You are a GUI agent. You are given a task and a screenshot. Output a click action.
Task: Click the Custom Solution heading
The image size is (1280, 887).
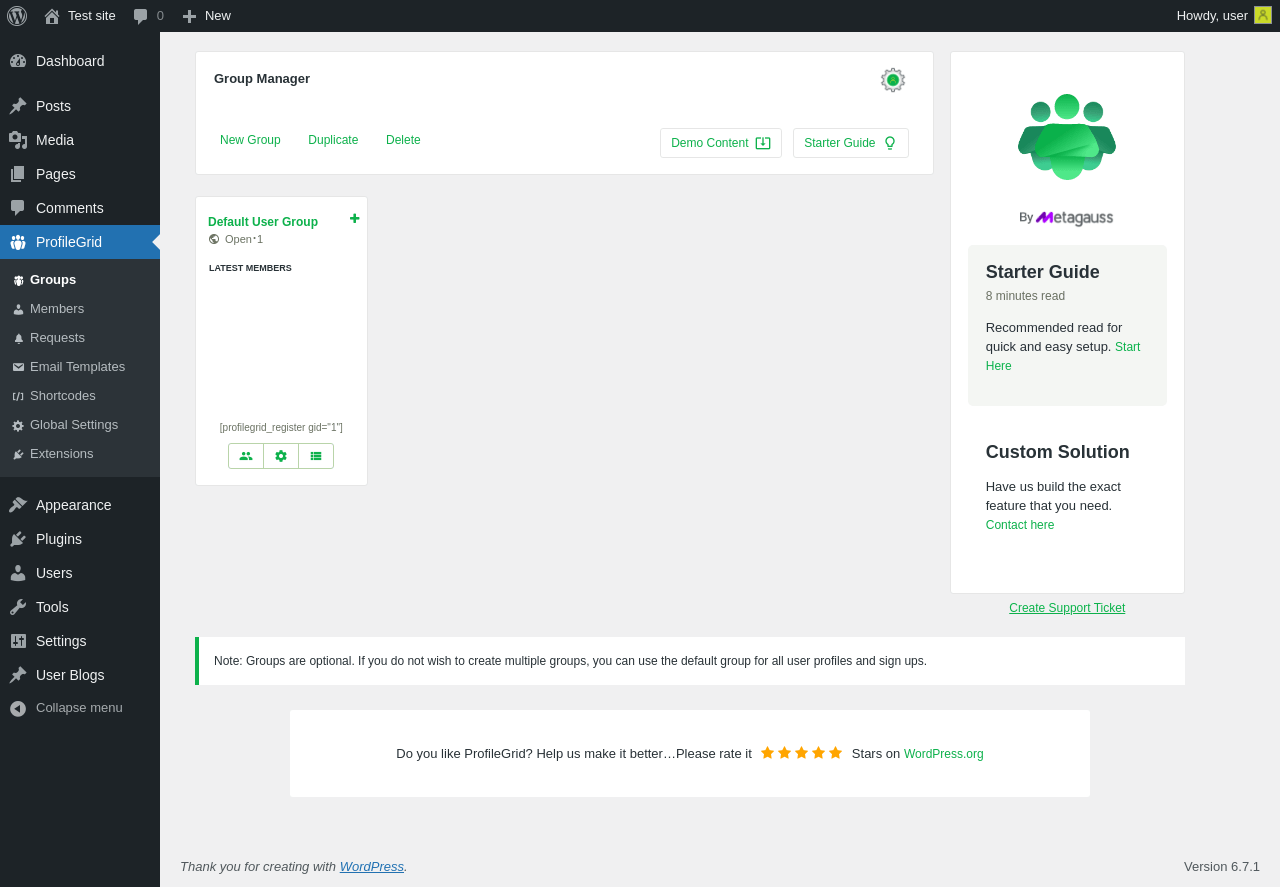click(x=1058, y=452)
